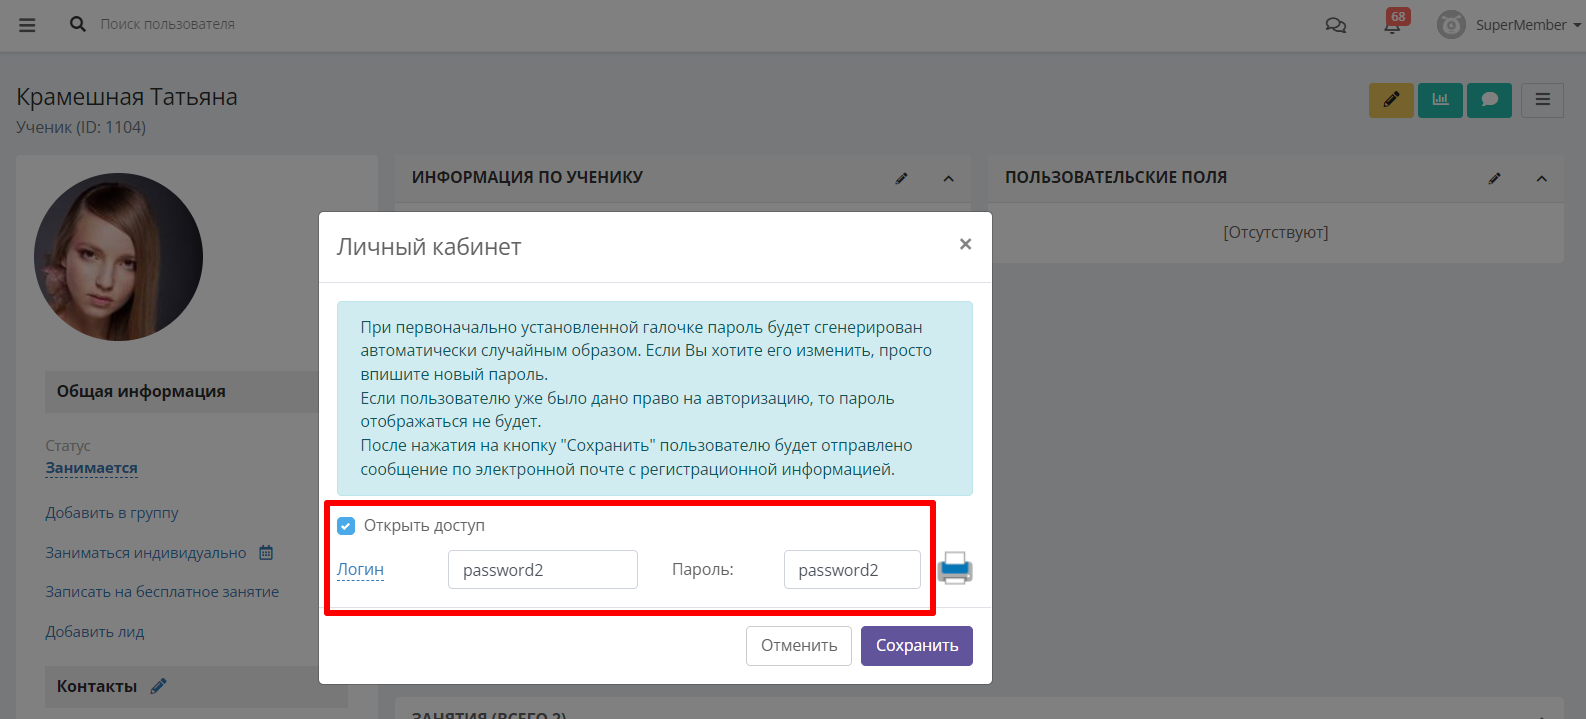Open the chat messages icon
The width and height of the screenshot is (1586, 719).
pyautogui.click(x=1335, y=25)
